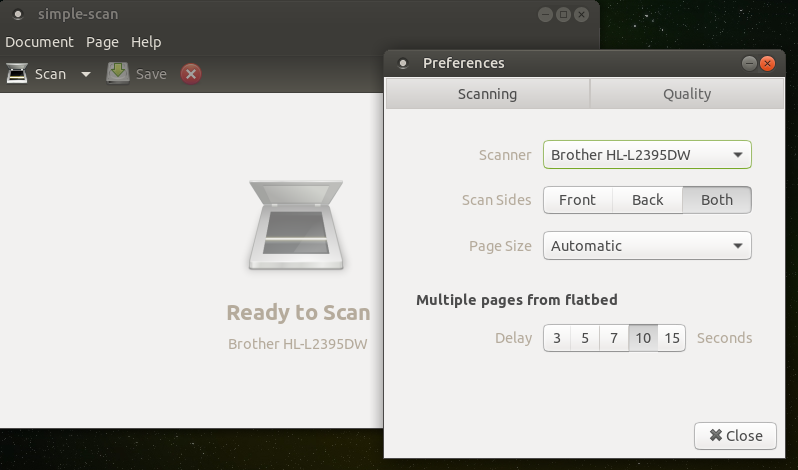Viewport: 798px width, 470px height.
Task: Click the Save icon in toolbar
Action: pos(118,73)
